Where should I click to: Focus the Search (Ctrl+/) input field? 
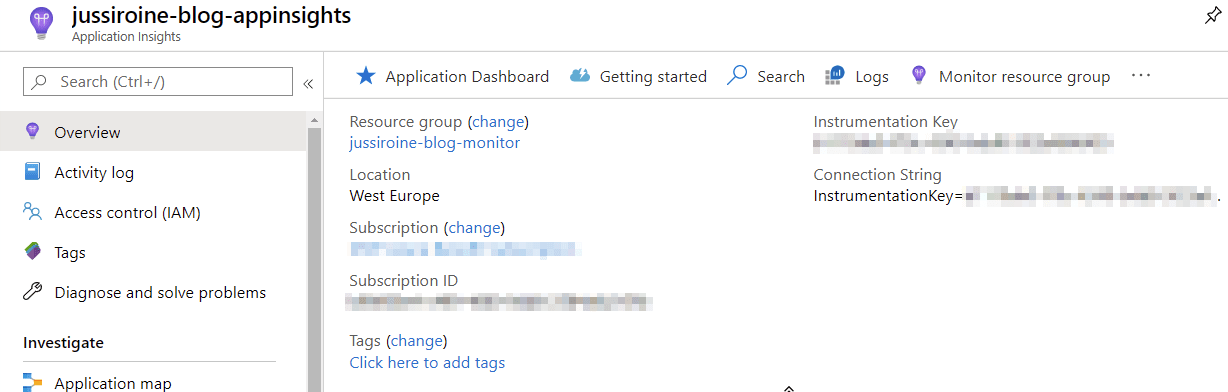pos(158,81)
